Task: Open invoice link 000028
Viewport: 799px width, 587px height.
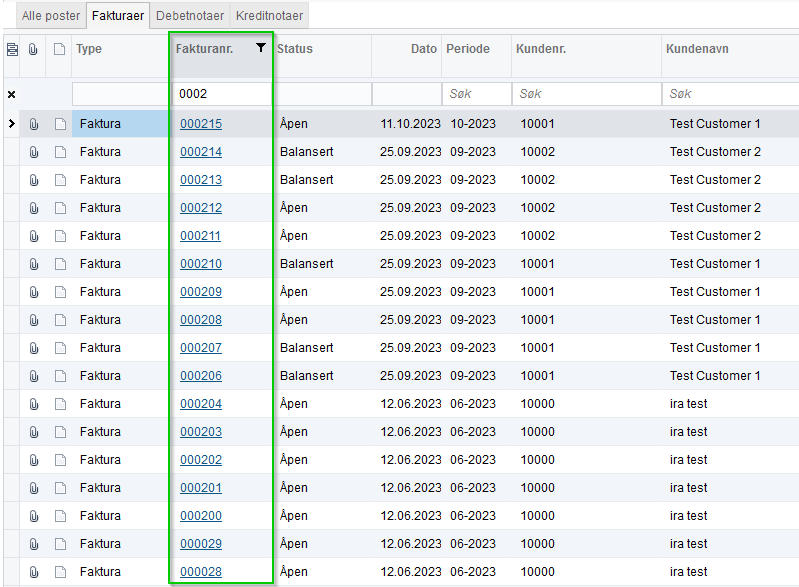Action: [201, 572]
